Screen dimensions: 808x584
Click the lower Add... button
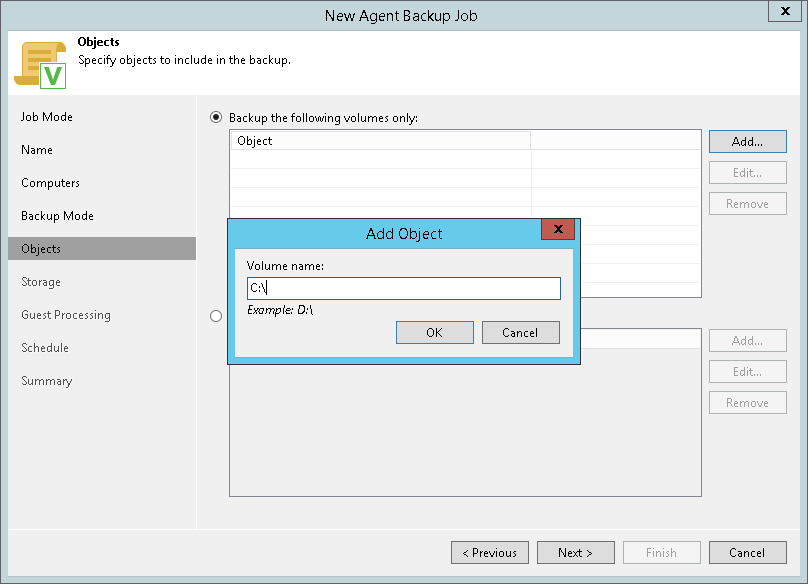click(x=747, y=341)
